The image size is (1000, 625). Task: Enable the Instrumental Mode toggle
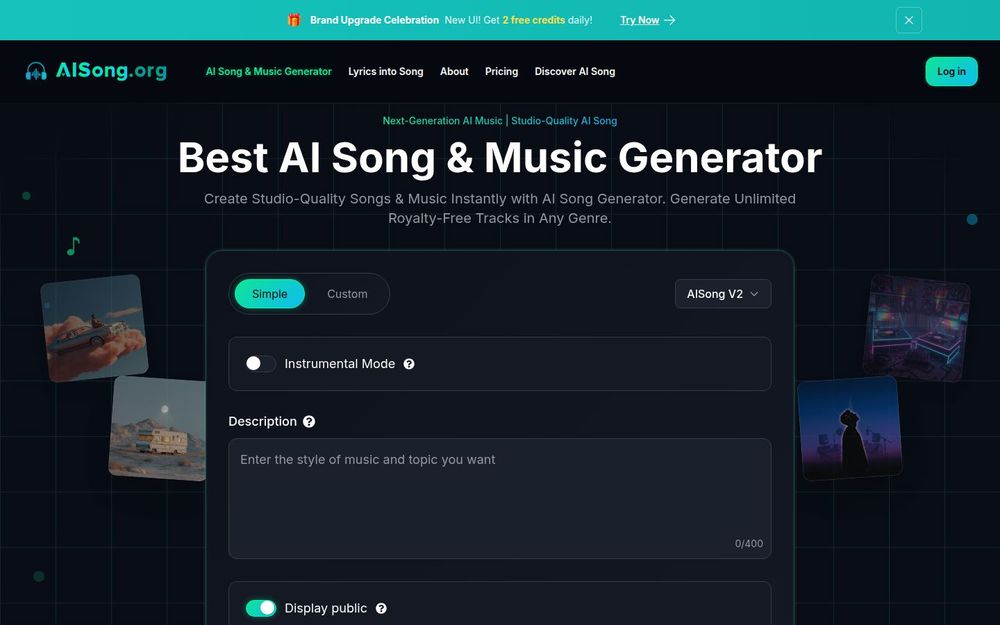click(x=260, y=364)
